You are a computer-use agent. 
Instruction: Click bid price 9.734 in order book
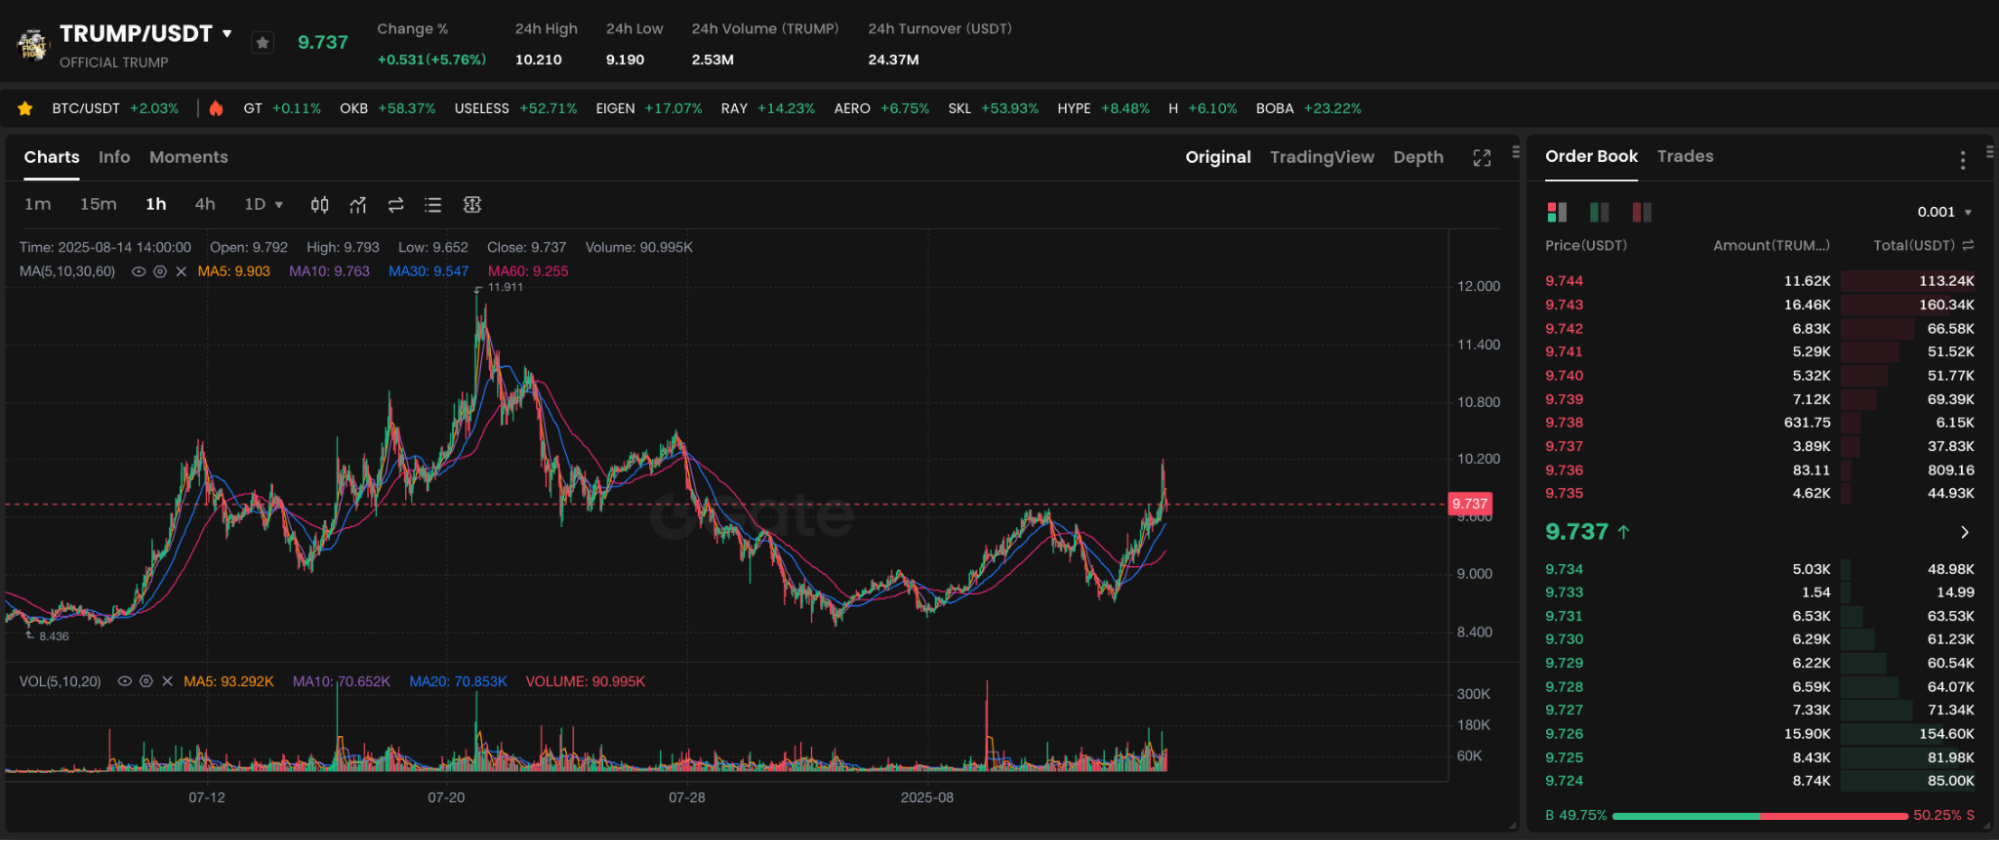click(1564, 569)
